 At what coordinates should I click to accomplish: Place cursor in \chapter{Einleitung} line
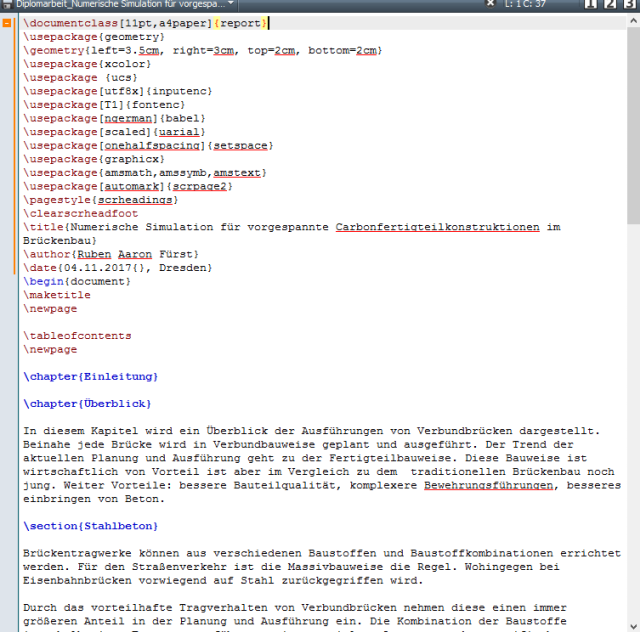tap(91, 377)
